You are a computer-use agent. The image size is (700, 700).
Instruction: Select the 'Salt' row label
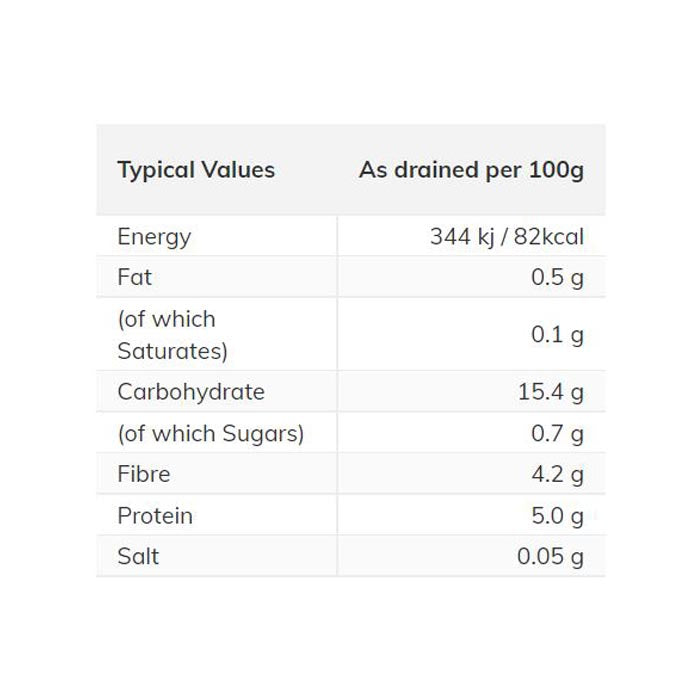(138, 557)
